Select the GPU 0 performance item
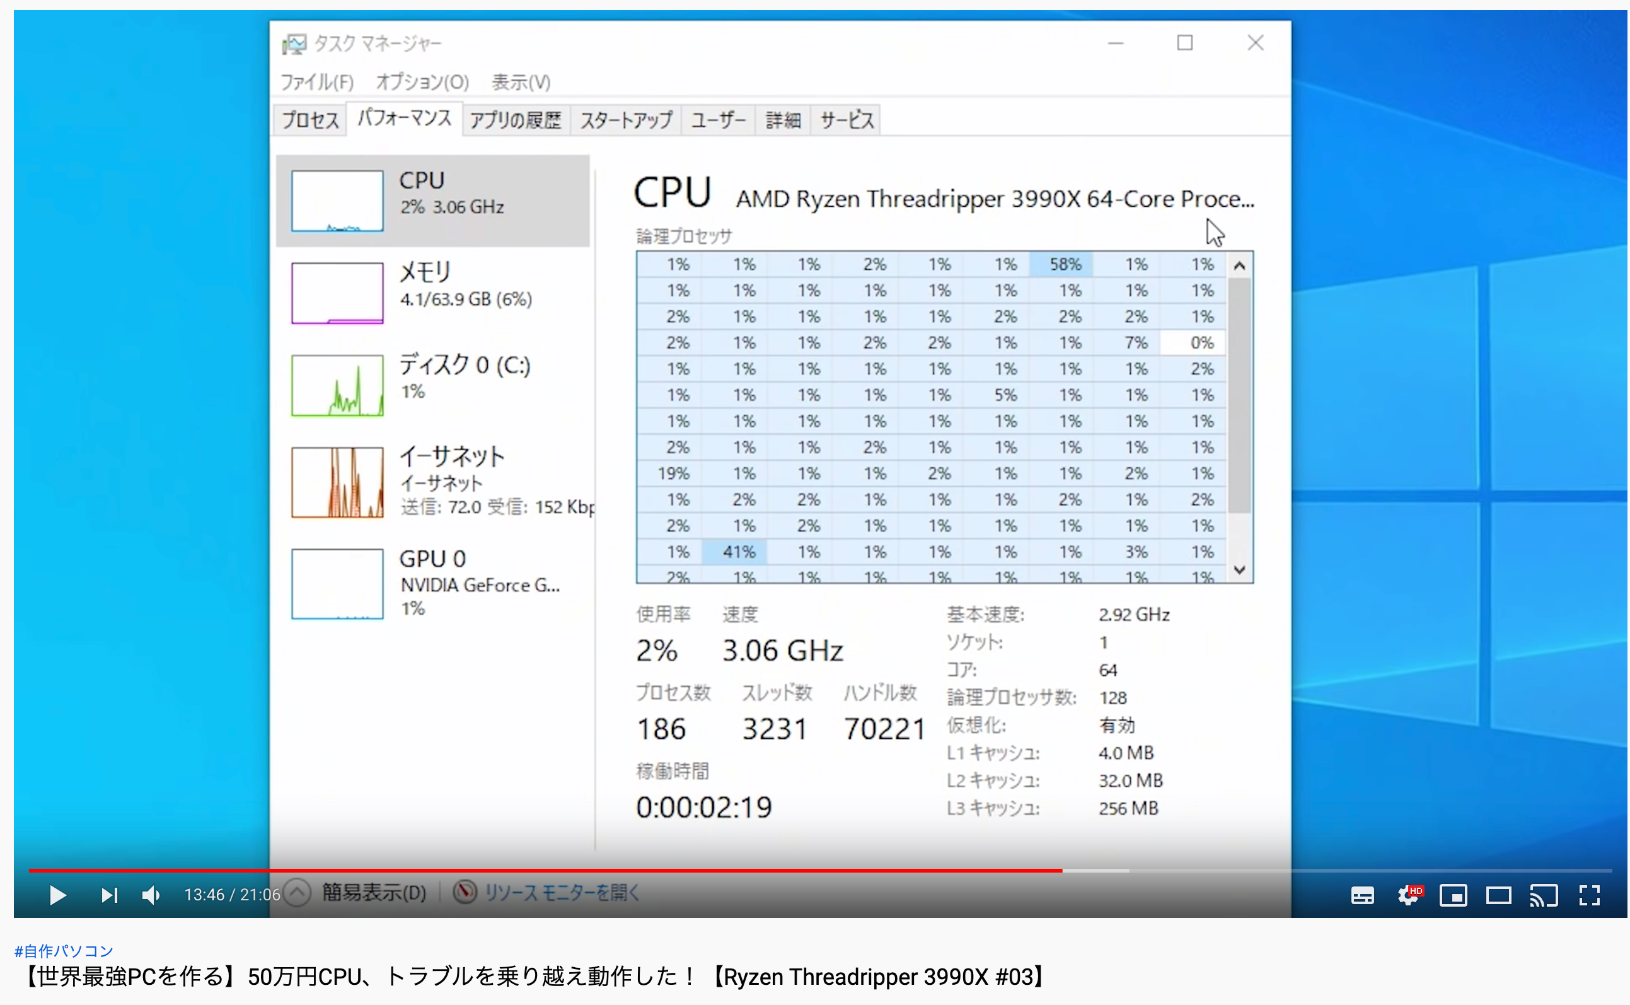This screenshot has height=1005, width=1630. (433, 583)
